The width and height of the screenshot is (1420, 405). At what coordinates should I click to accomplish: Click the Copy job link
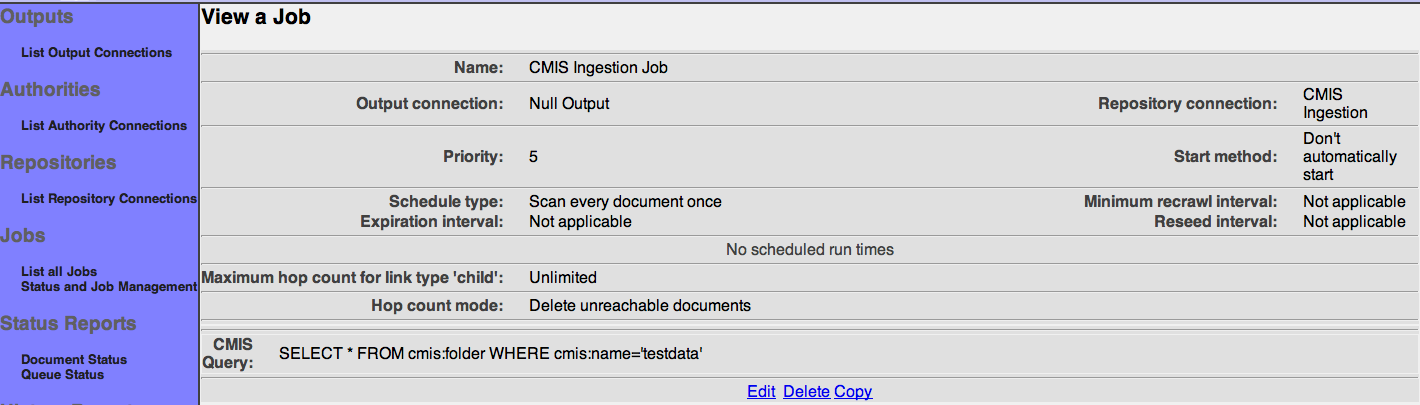853,392
